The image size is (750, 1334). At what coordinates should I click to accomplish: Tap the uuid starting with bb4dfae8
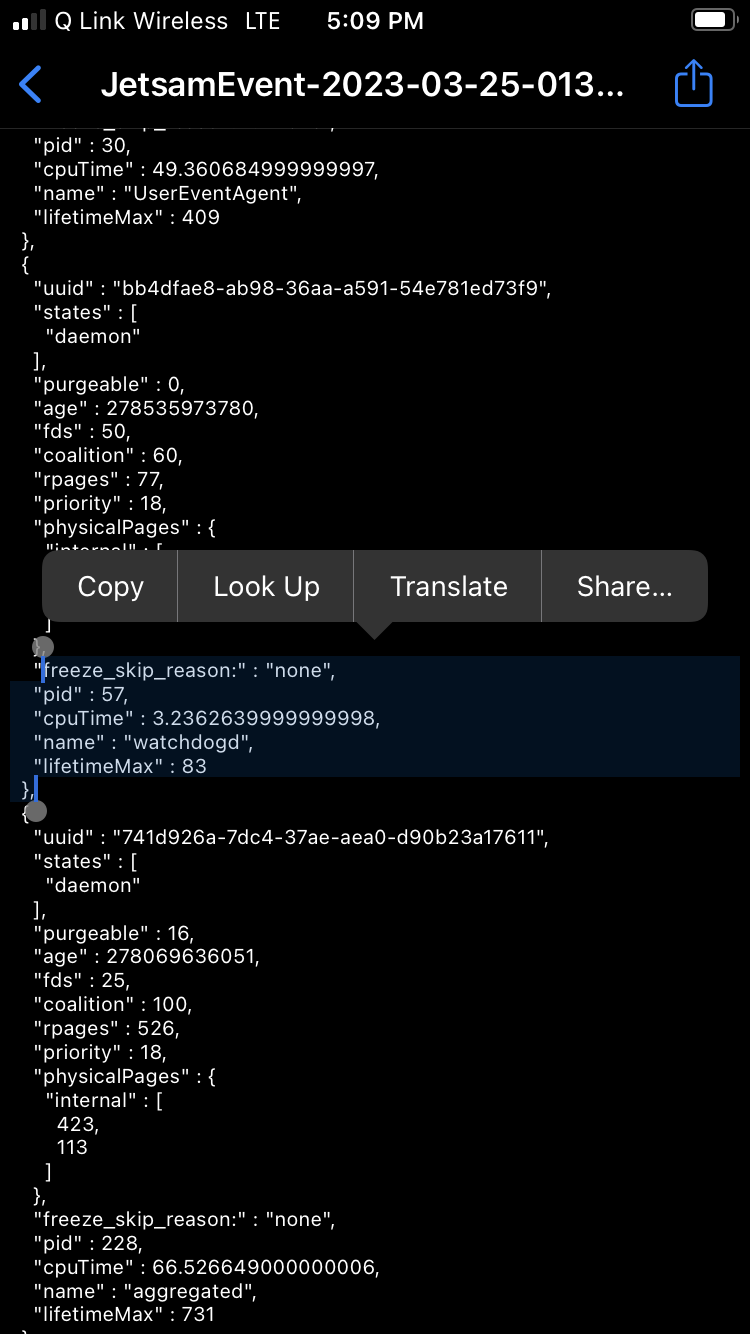[291, 289]
